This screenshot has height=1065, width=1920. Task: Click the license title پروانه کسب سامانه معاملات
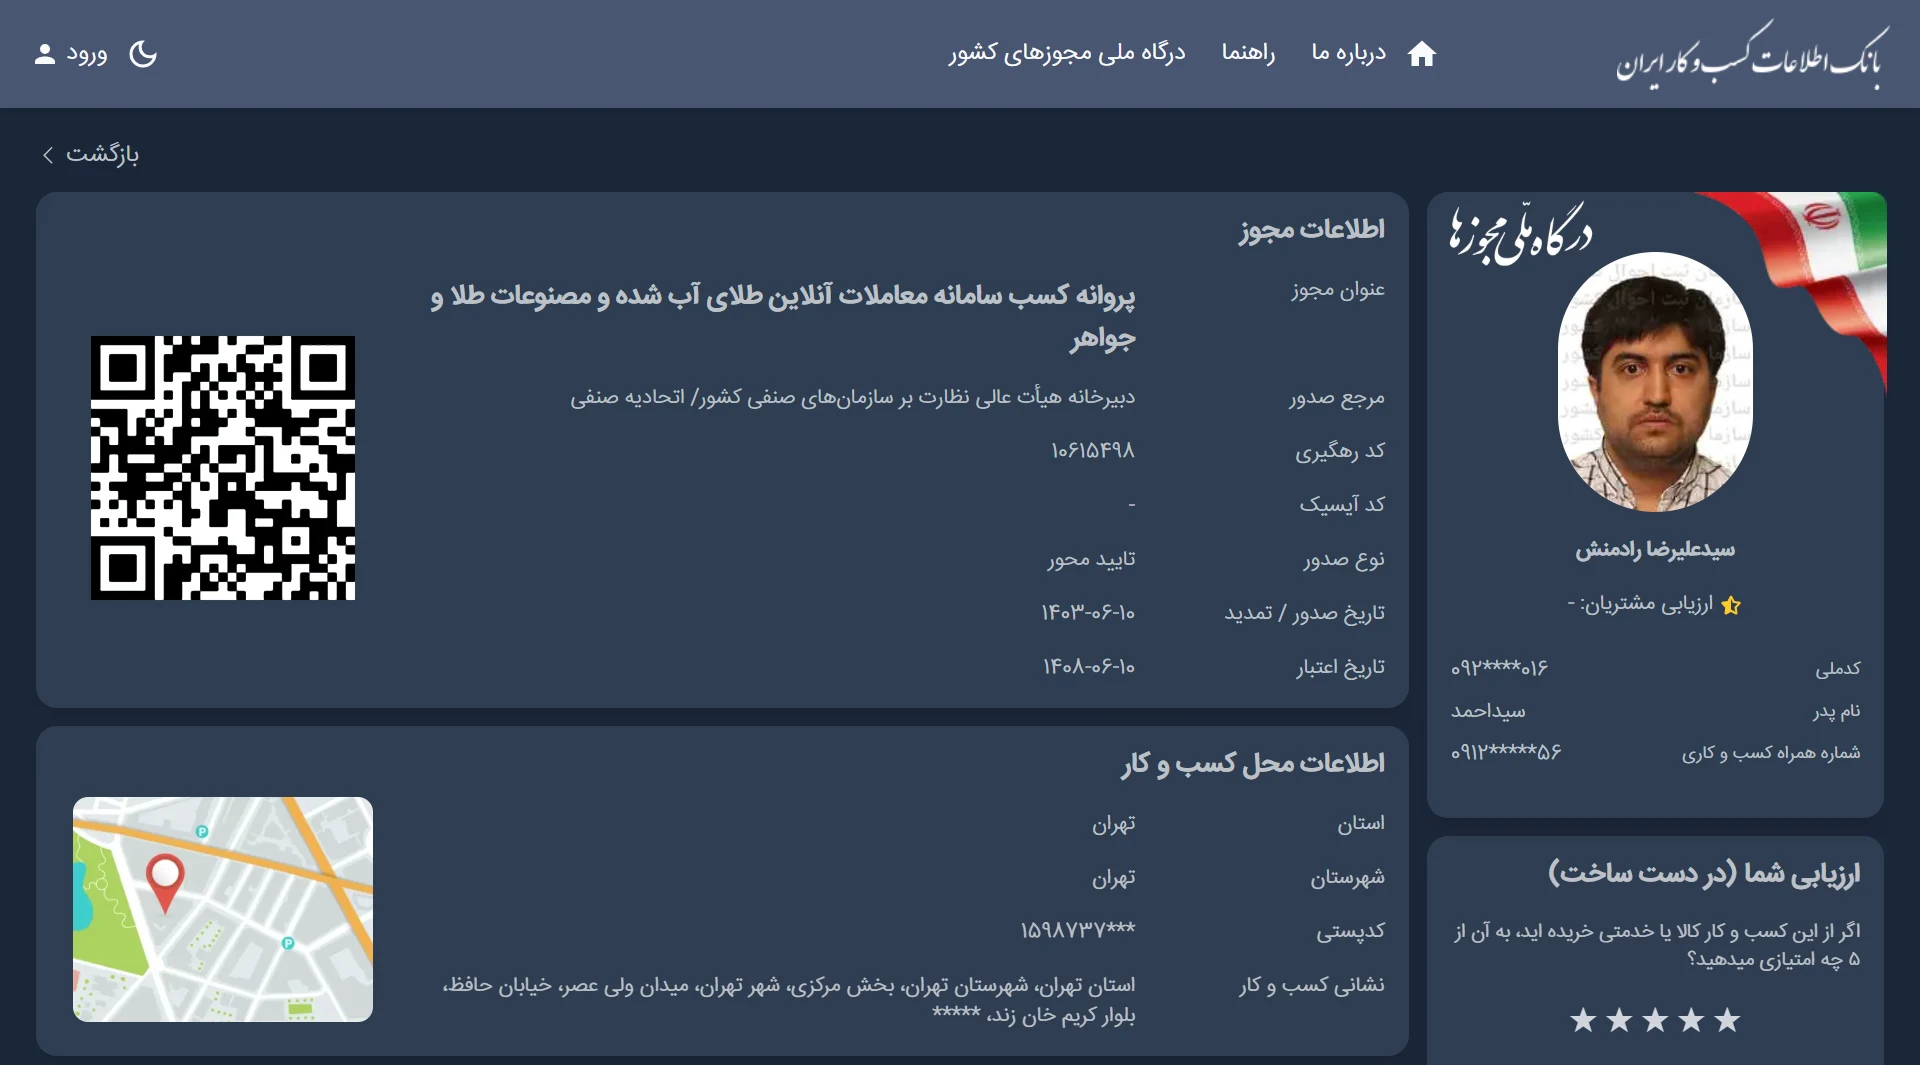click(783, 316)
